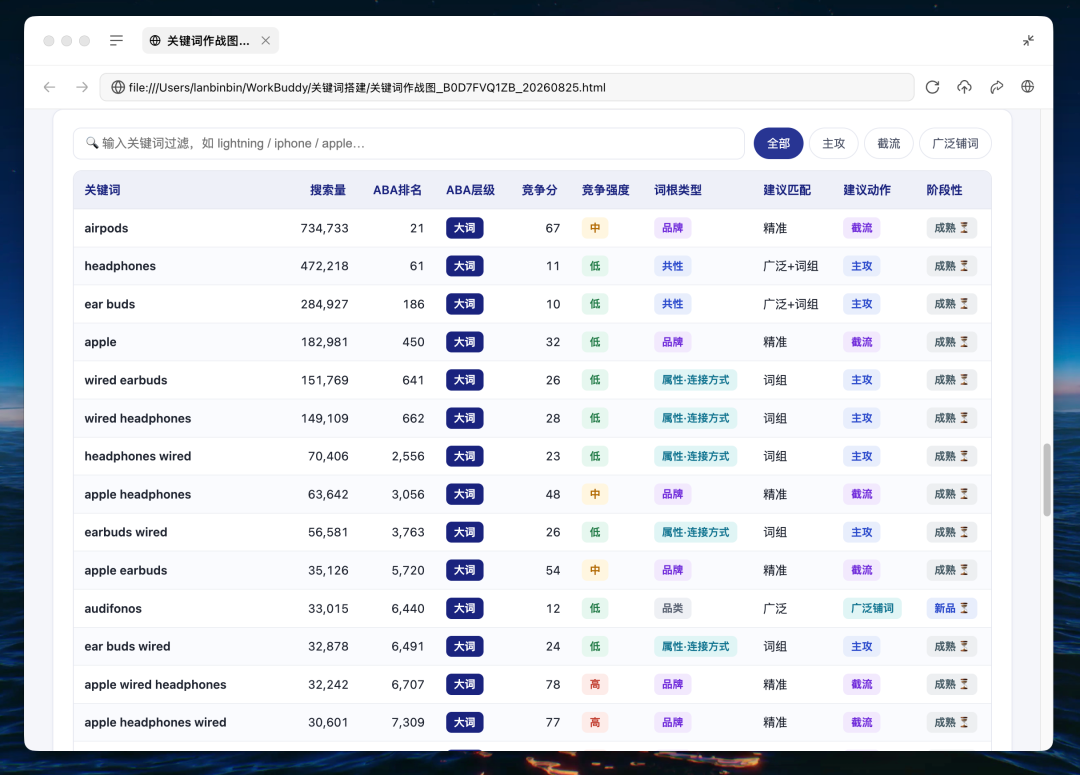The image size is (1080, 775).
Task: Reload the page with refresh icon
Action: coord(932,87)
